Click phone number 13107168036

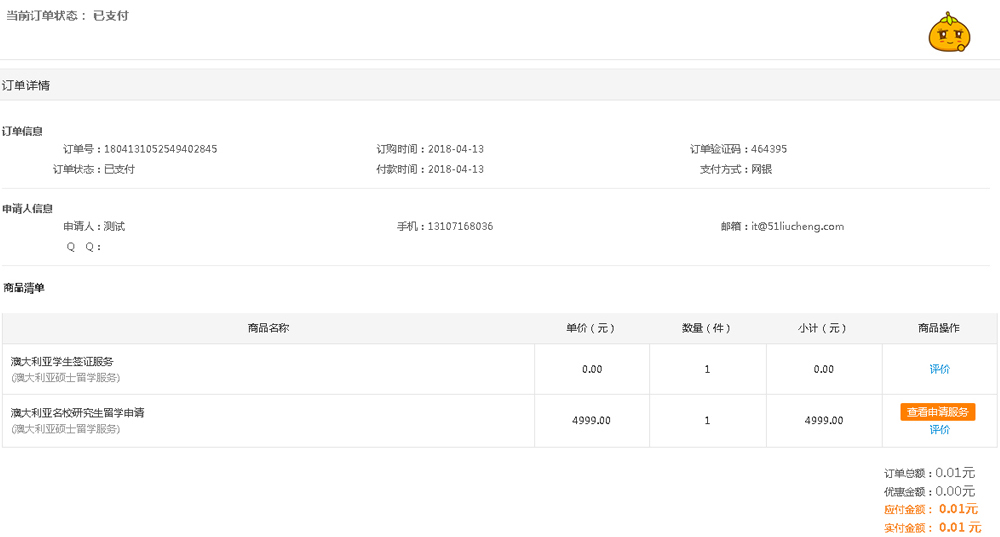pos(460,226)
